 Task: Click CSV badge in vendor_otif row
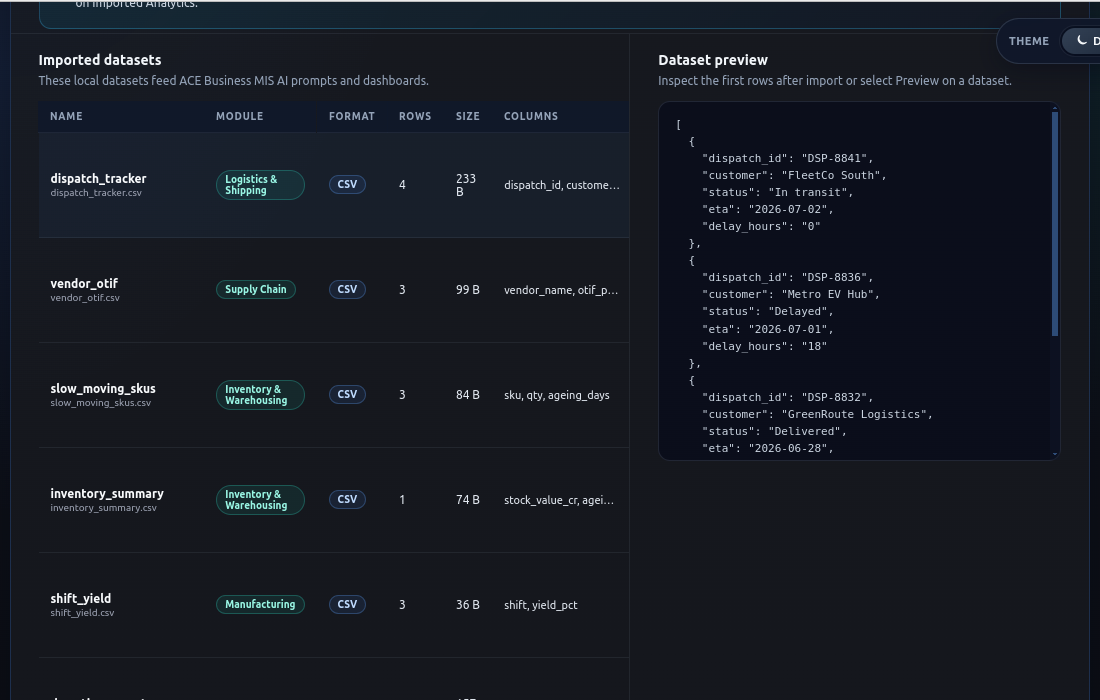point(347,290)
